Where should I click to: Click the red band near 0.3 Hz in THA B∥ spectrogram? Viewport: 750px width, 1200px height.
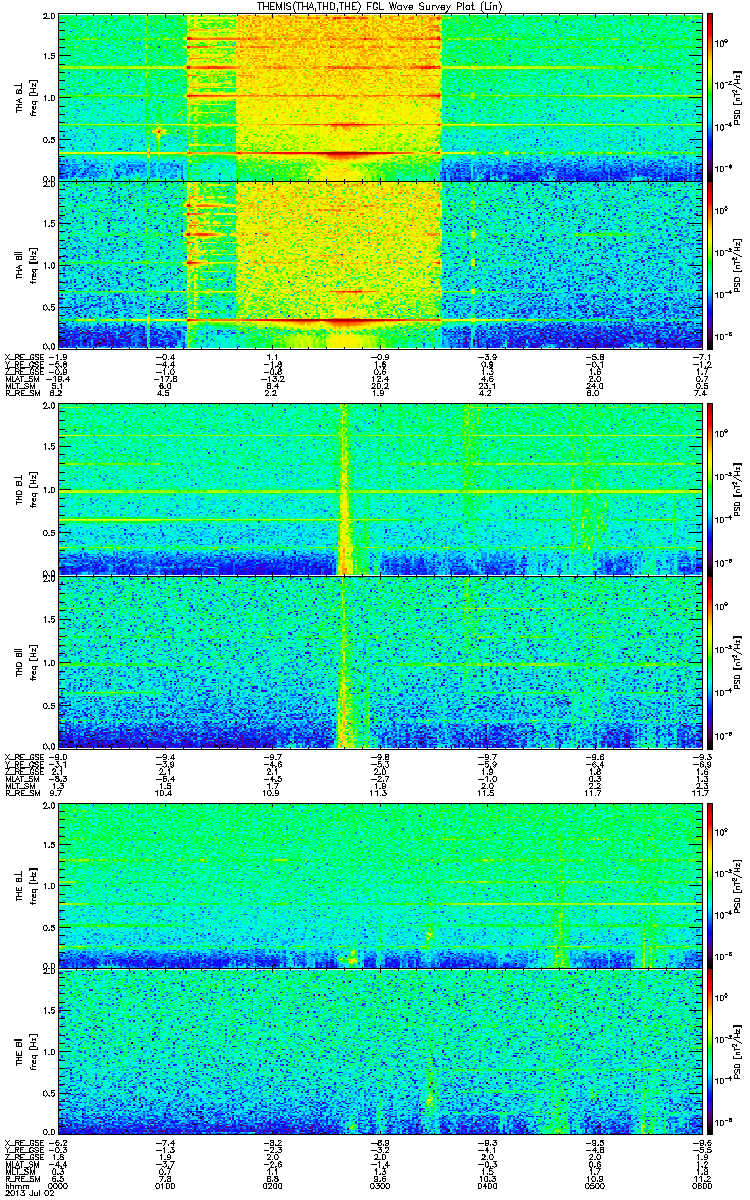click(x=340, y=321)
